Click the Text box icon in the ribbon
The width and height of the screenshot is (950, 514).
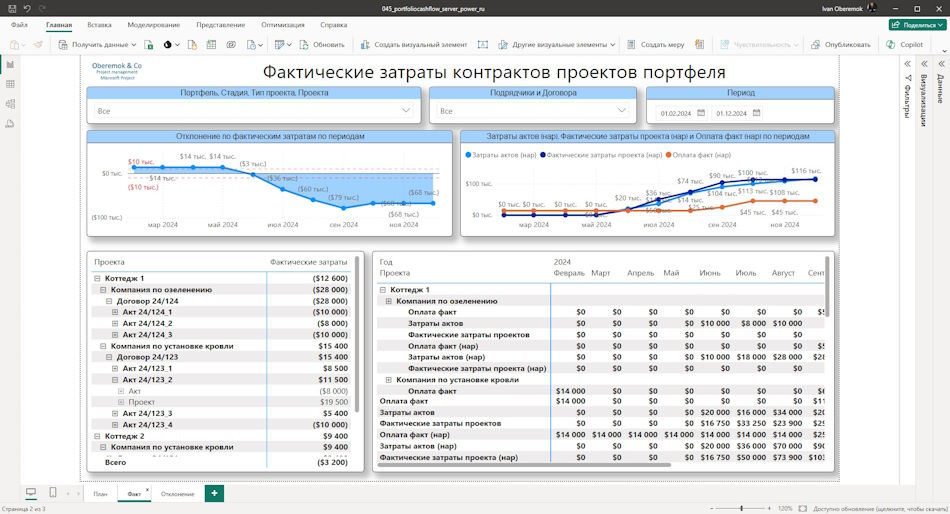(483, 45)
